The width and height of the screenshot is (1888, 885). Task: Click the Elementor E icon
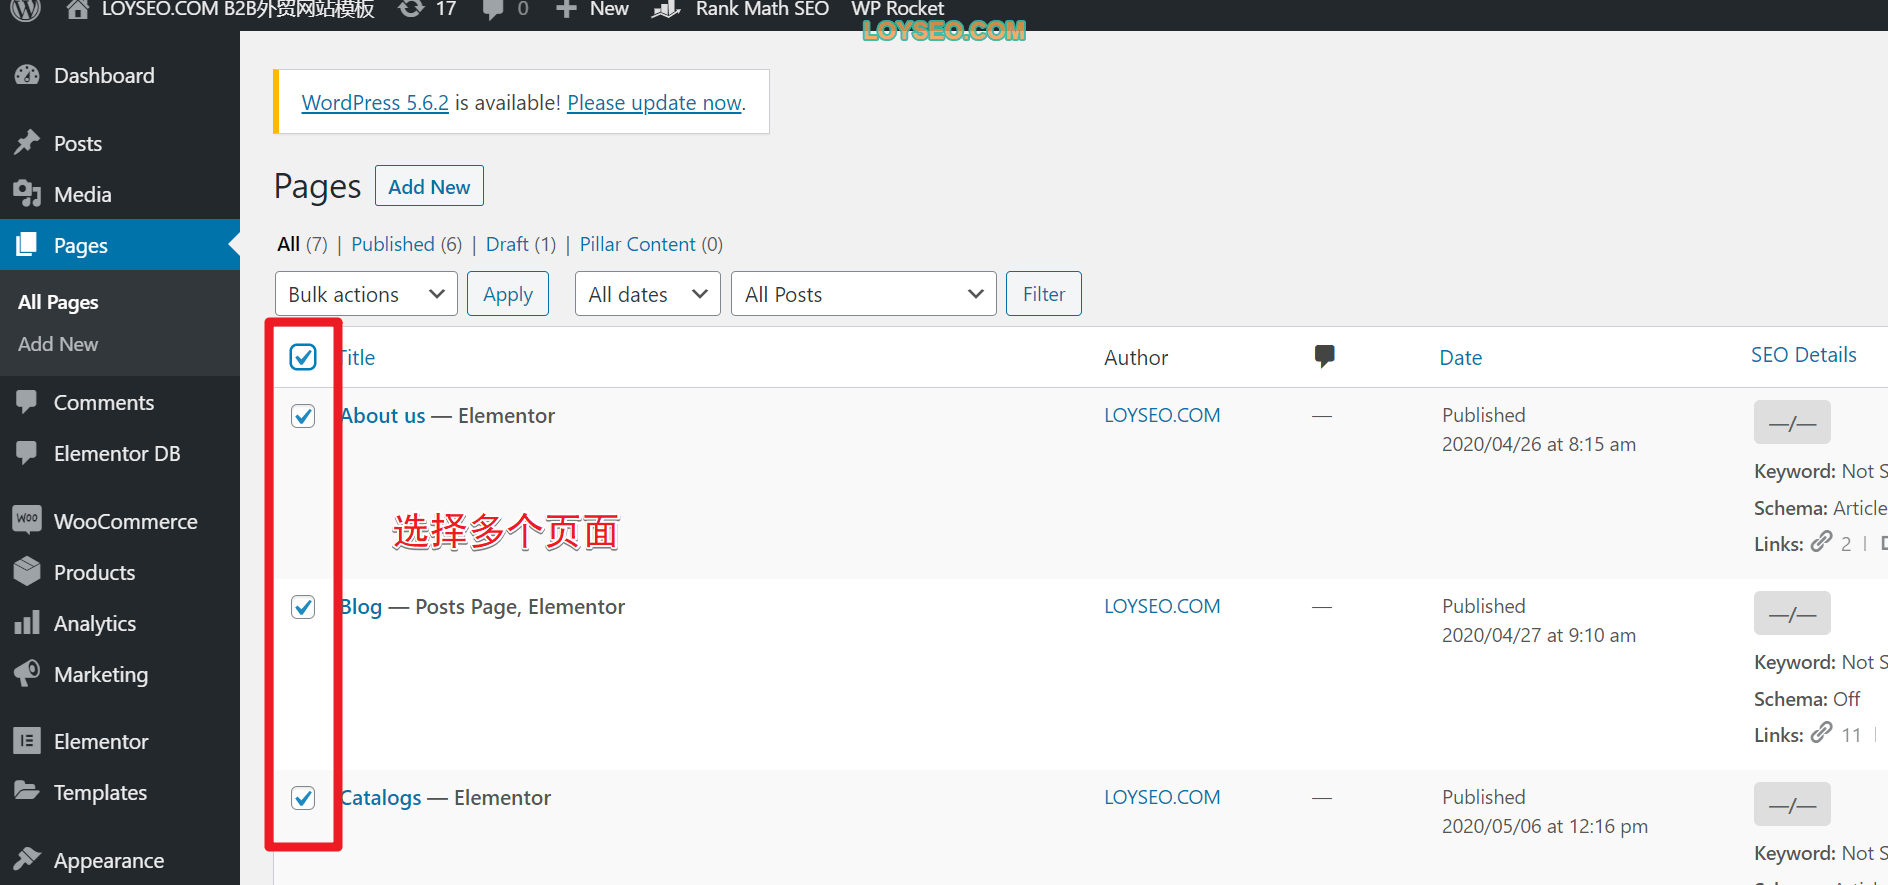coord(27,741)
